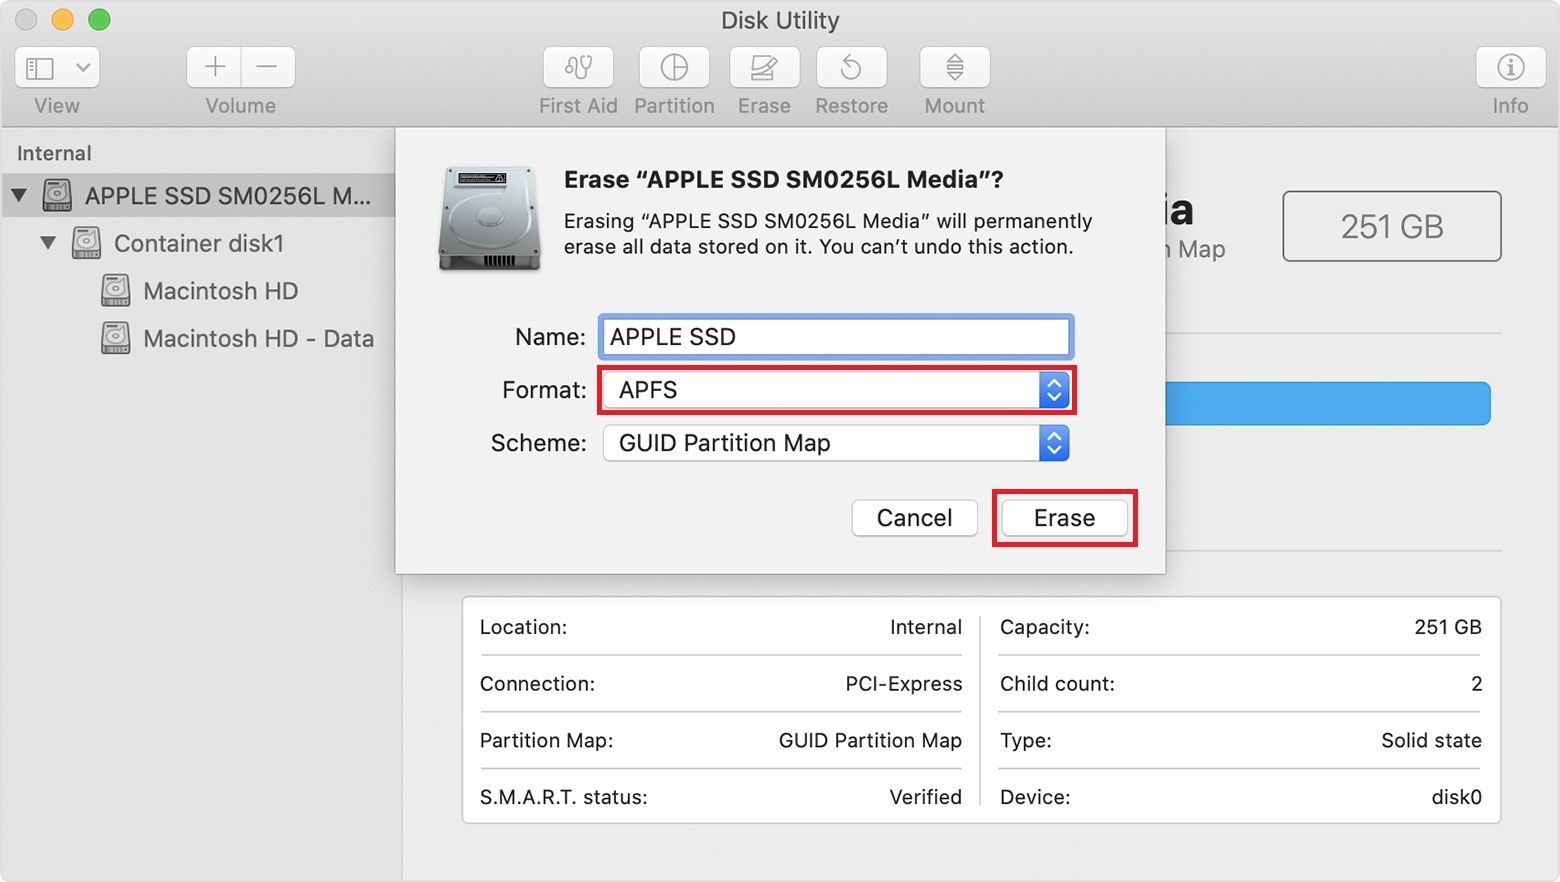1560x882 pixels.
Task: Open the Partition tool in toolbar
Action: (674, 67)
